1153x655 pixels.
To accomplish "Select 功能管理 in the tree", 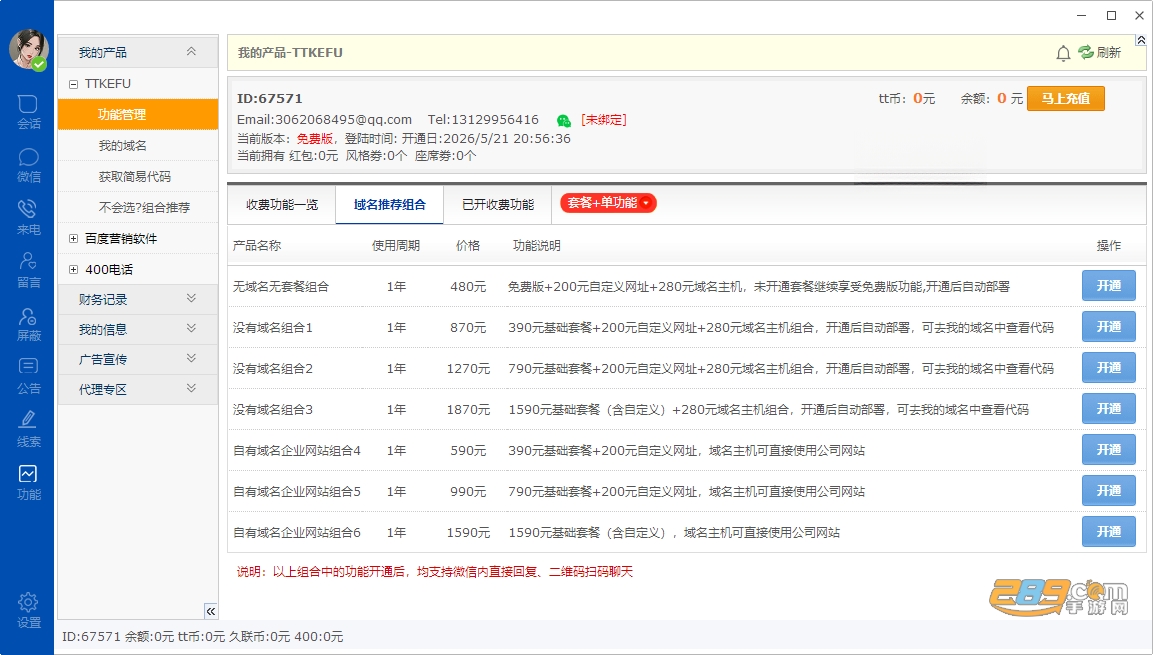I will tap(138, 115).
